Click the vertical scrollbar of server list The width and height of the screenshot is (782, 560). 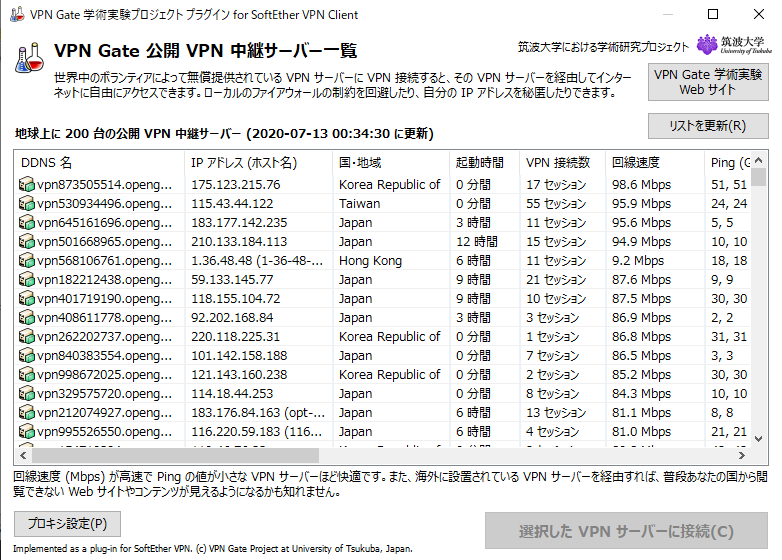point(759,300)
